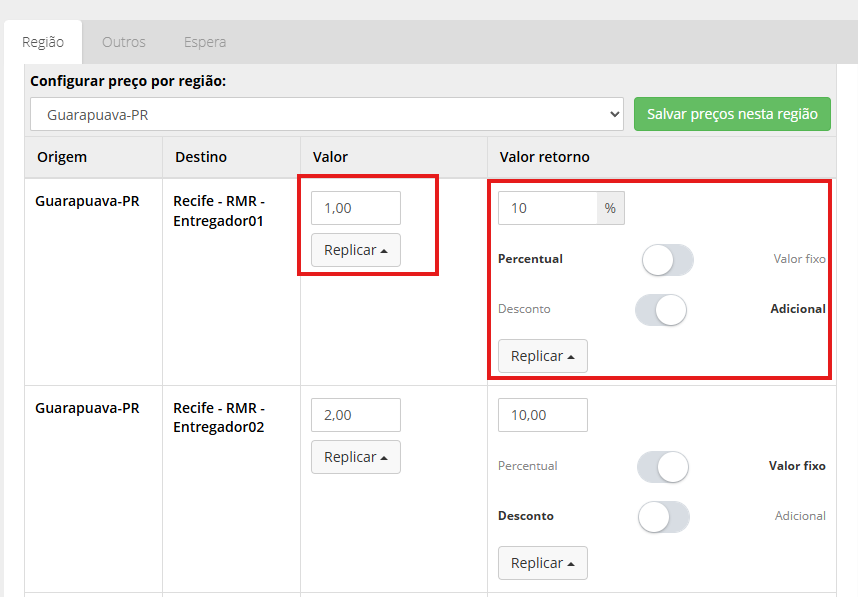Screen dimensions: 858x598
Task: Go to the Espera tab
Action: pyautogui.click(x=205, y=42)
